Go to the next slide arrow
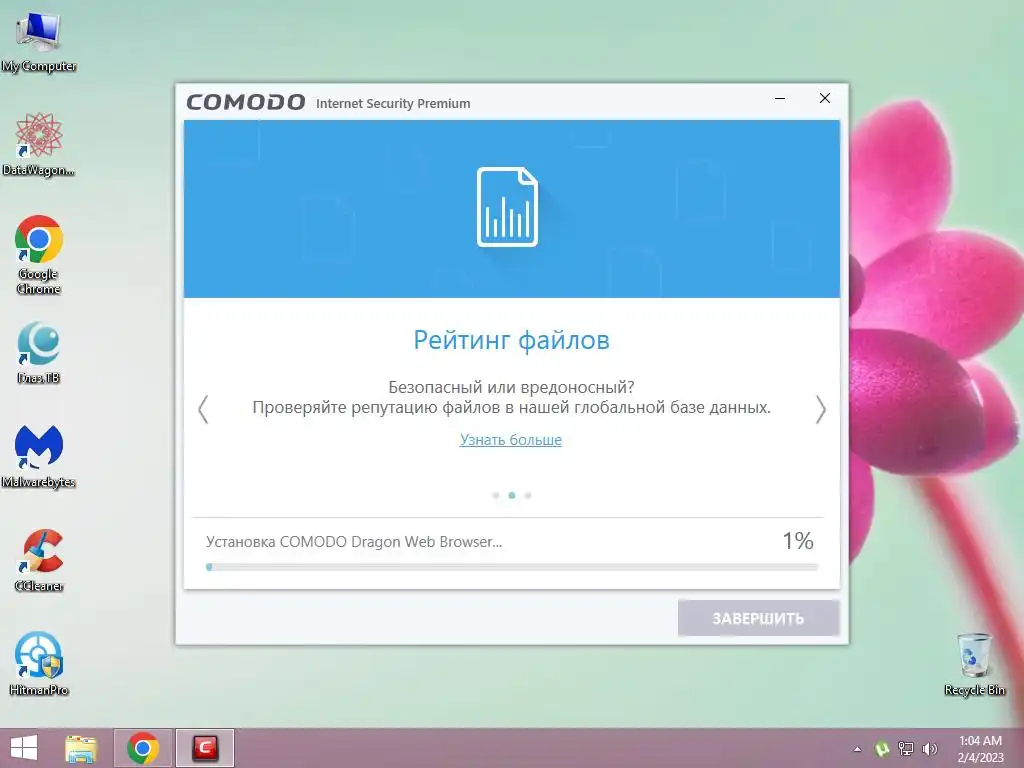 point(821,409)
